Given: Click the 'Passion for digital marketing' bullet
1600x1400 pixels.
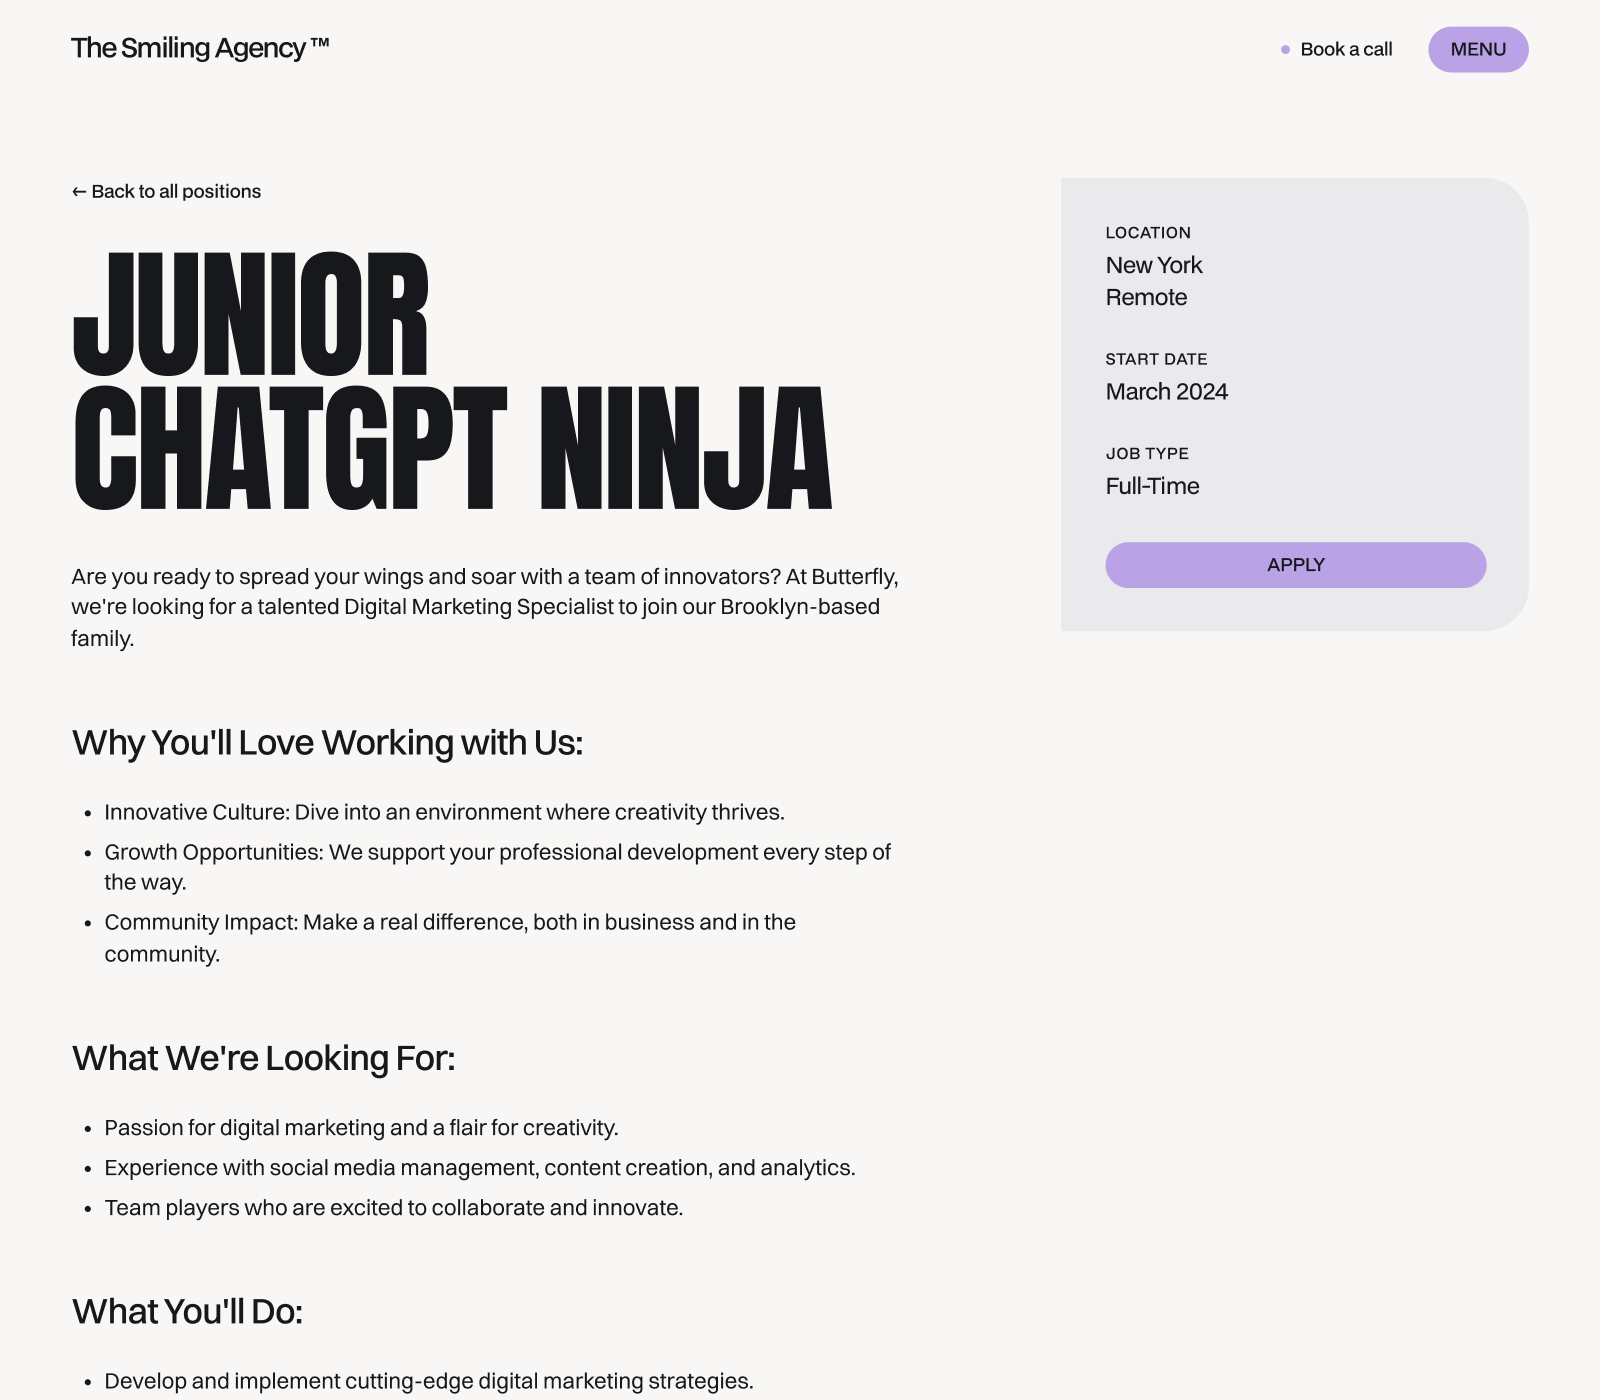Looking at the screenshot, I should click(361, 1128).
